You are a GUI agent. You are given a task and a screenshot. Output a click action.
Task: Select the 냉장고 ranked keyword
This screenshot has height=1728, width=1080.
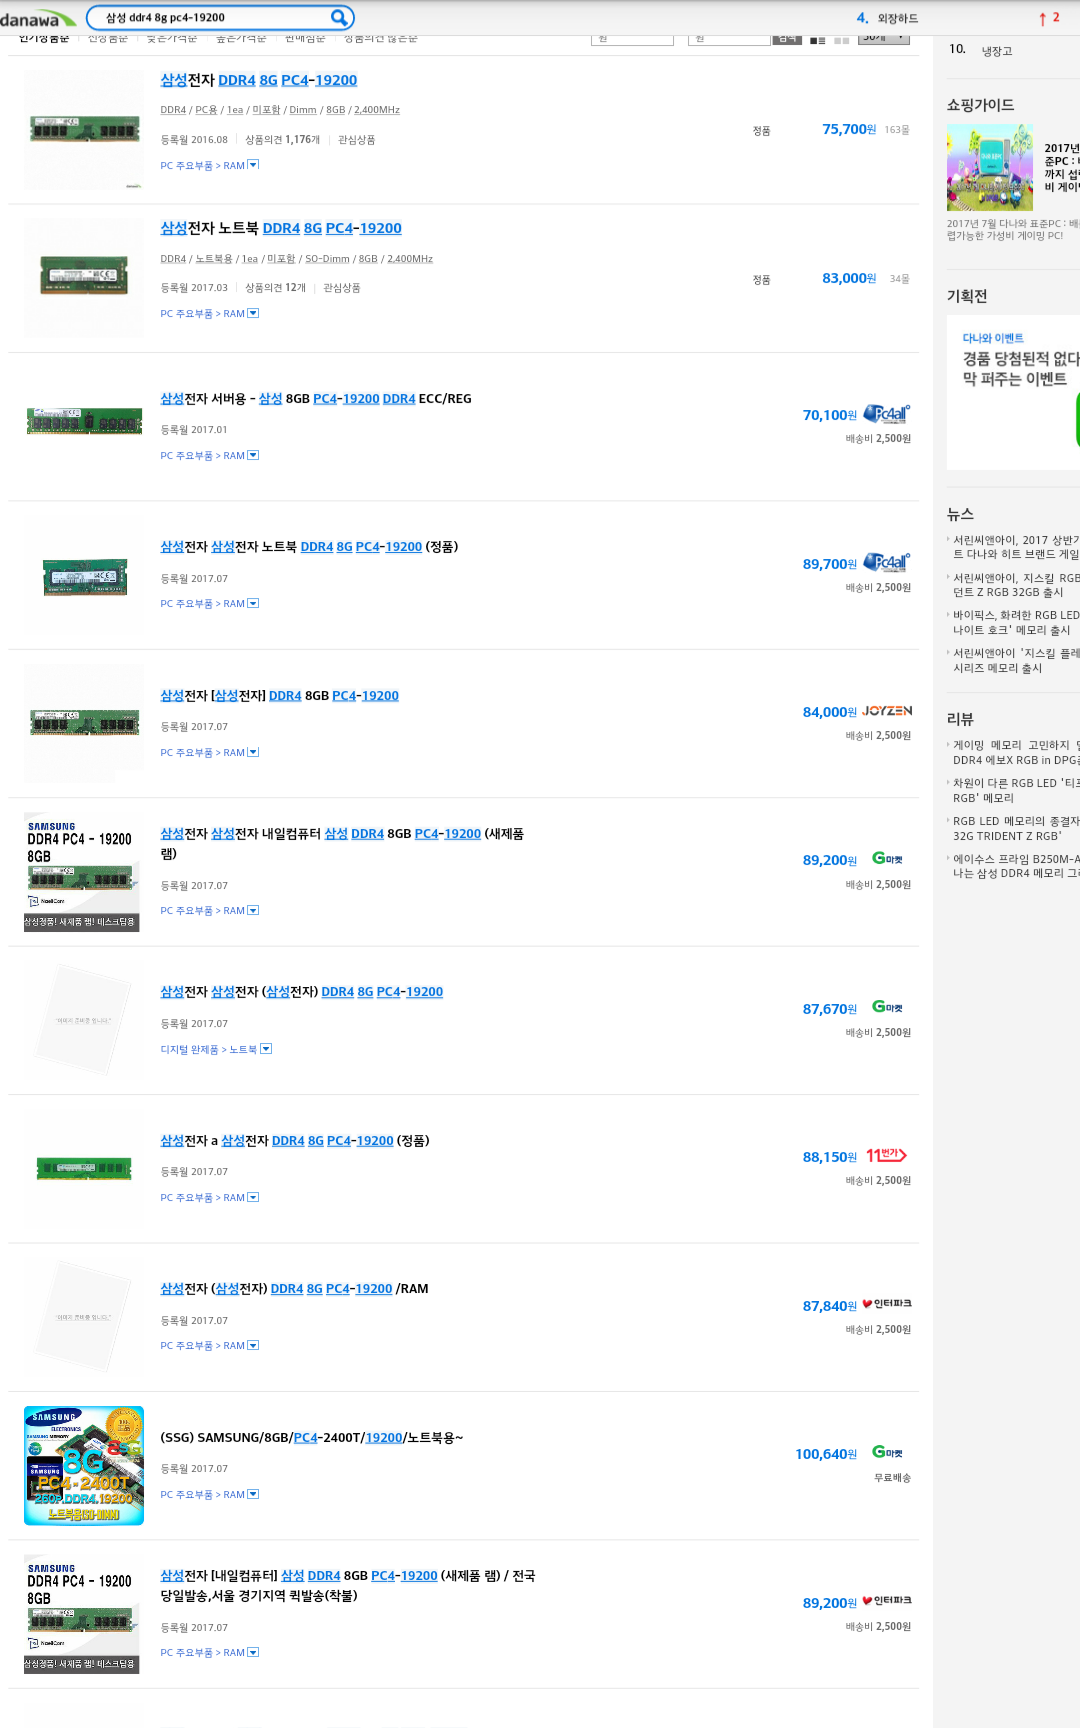click(996, 51)
